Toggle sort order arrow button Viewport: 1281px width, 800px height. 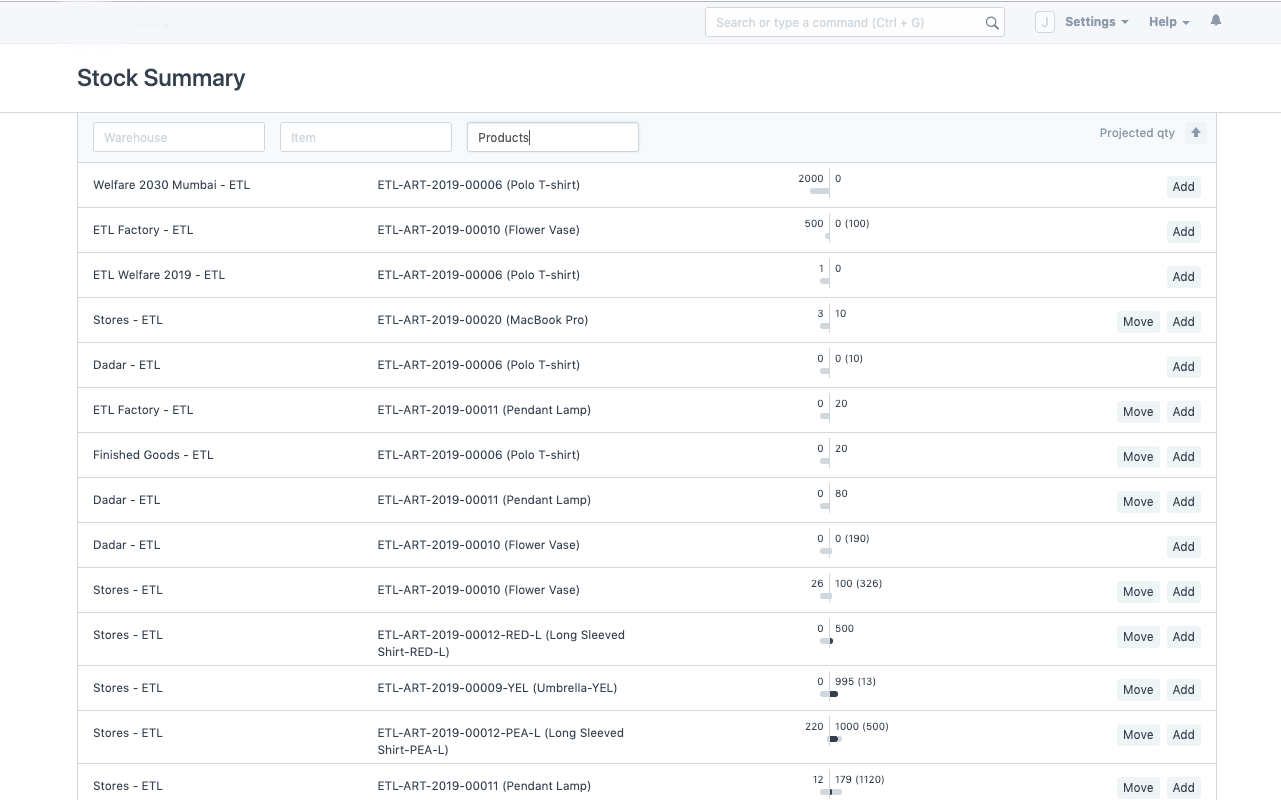click(1196, 133)
